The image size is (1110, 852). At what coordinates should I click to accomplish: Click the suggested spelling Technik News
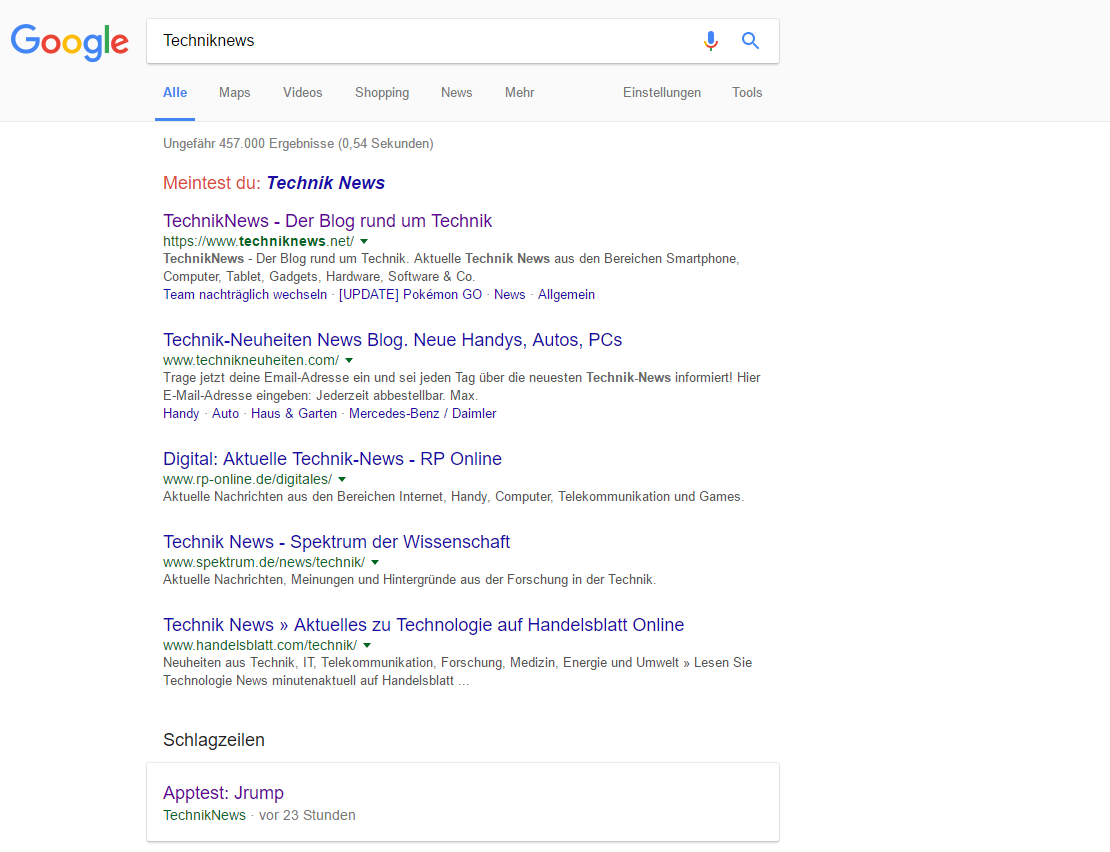pos(326,183)
